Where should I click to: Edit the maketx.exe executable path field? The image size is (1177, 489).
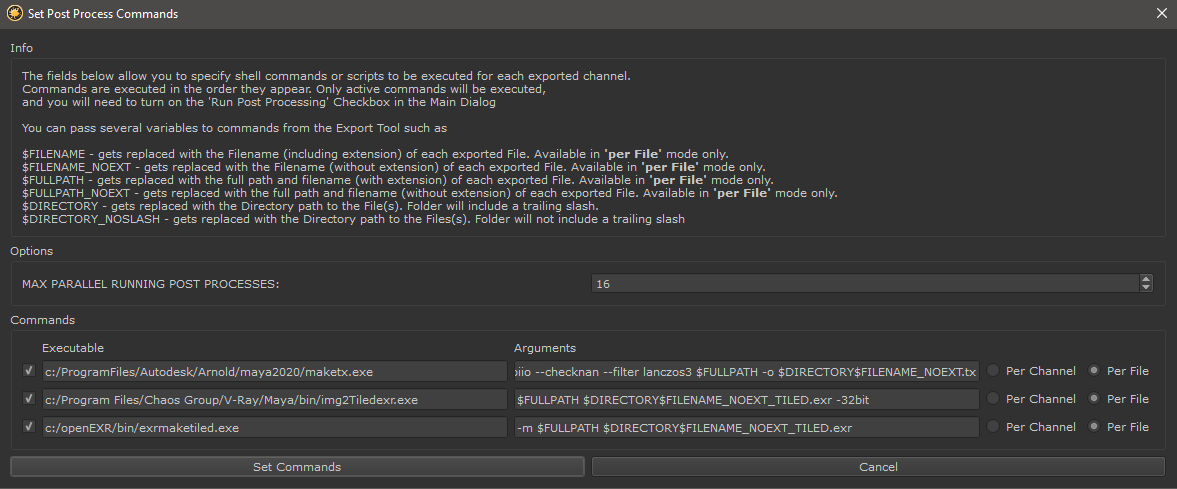(x=274, y=371)
